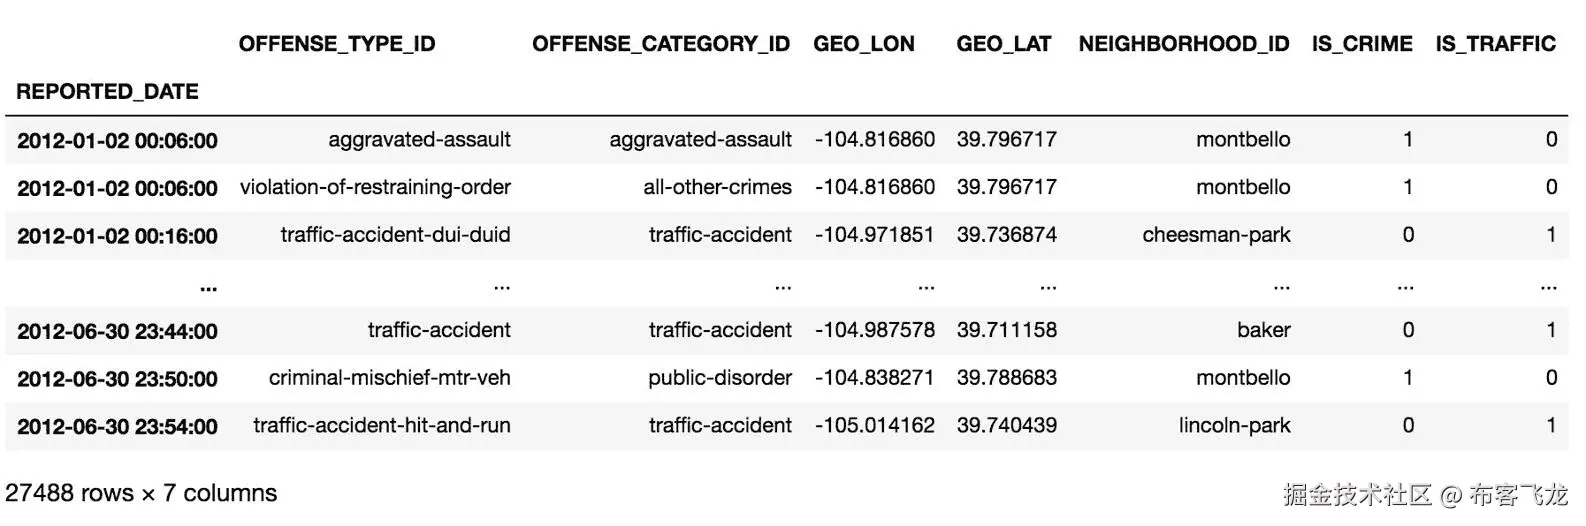The width and height of the screenshot is (1586, 526).
Task: Click the criminal-mischief-mtr-veh cell
Action: coord(389,378)
